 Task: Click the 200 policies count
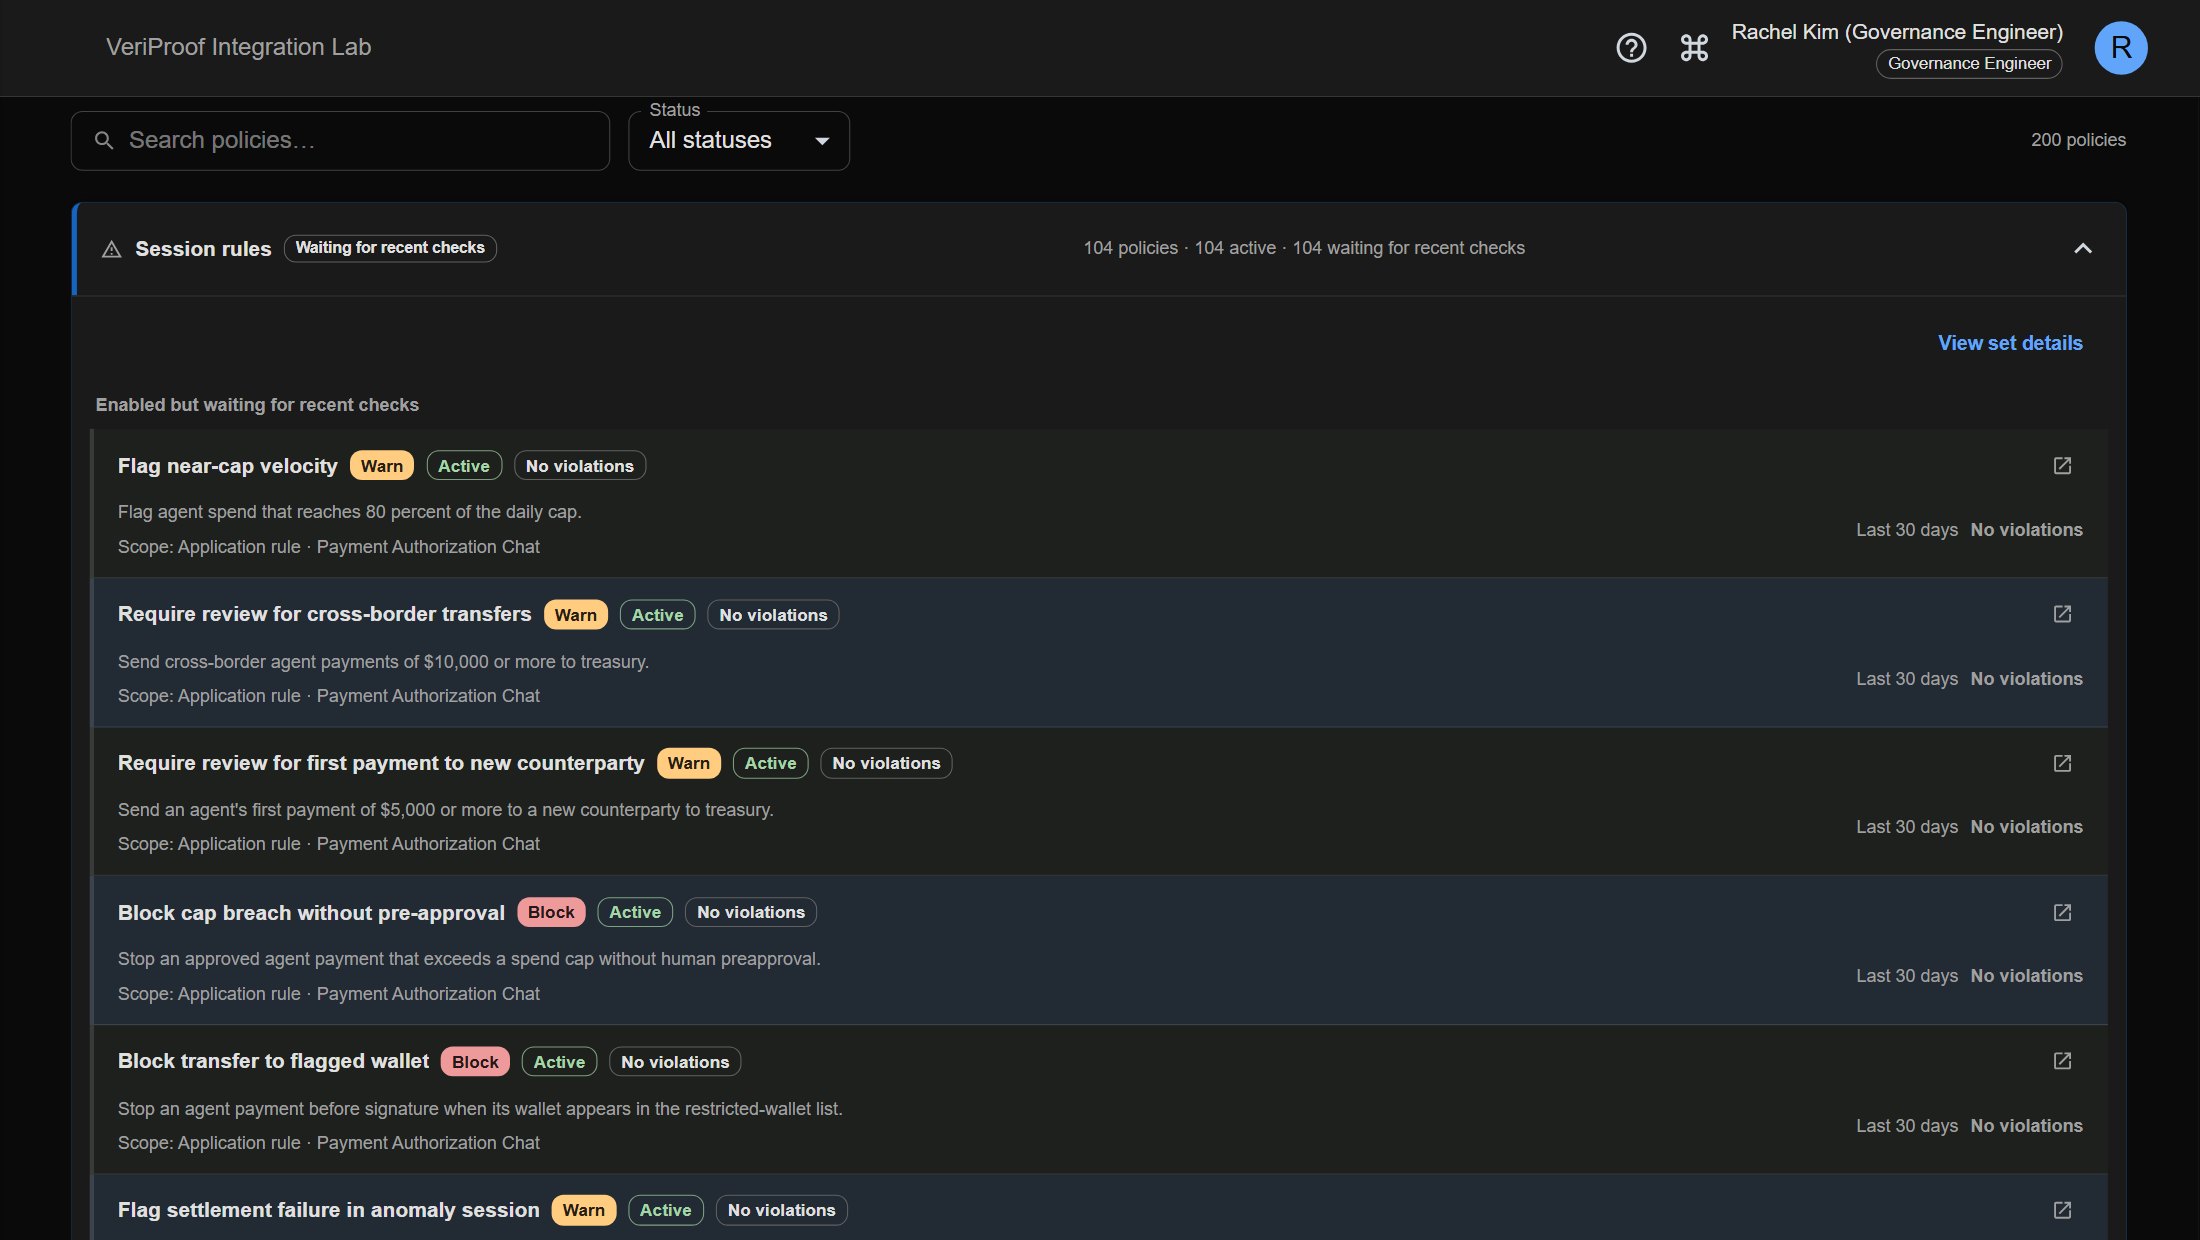[x=2078, y=140]
